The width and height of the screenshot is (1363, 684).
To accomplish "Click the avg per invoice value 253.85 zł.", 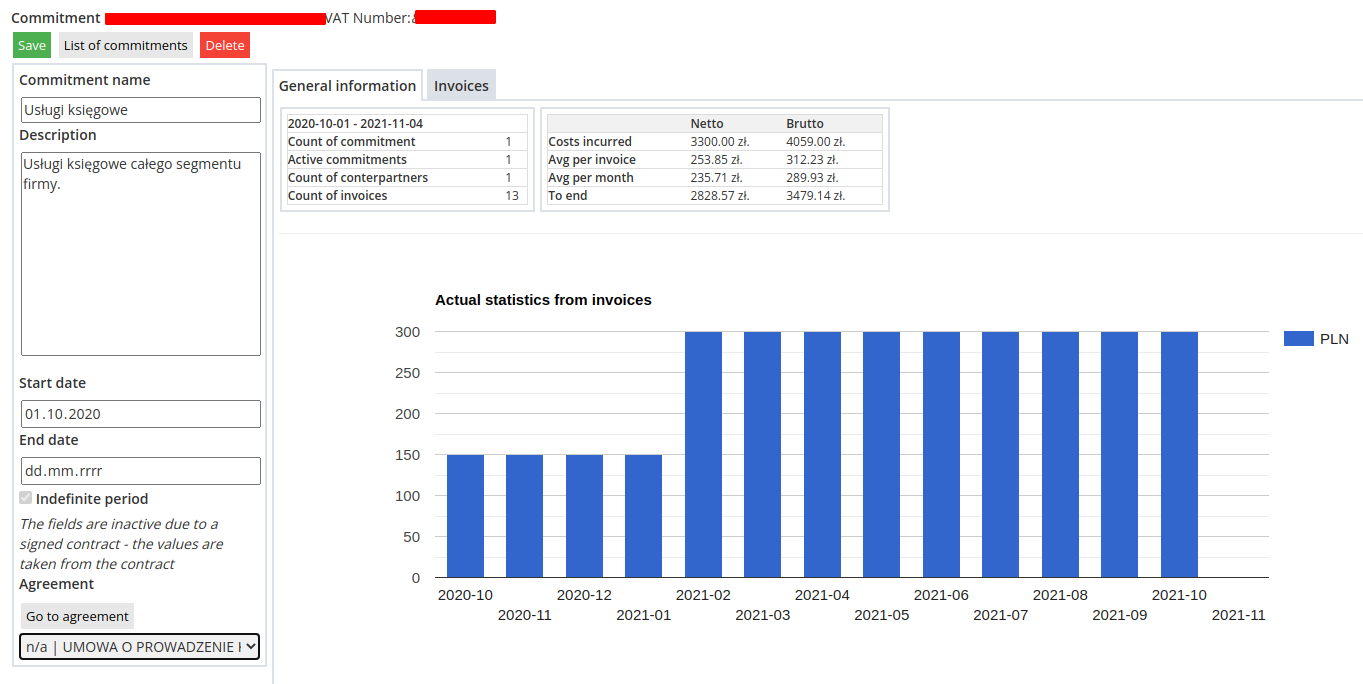I will [x=717, y=160].
